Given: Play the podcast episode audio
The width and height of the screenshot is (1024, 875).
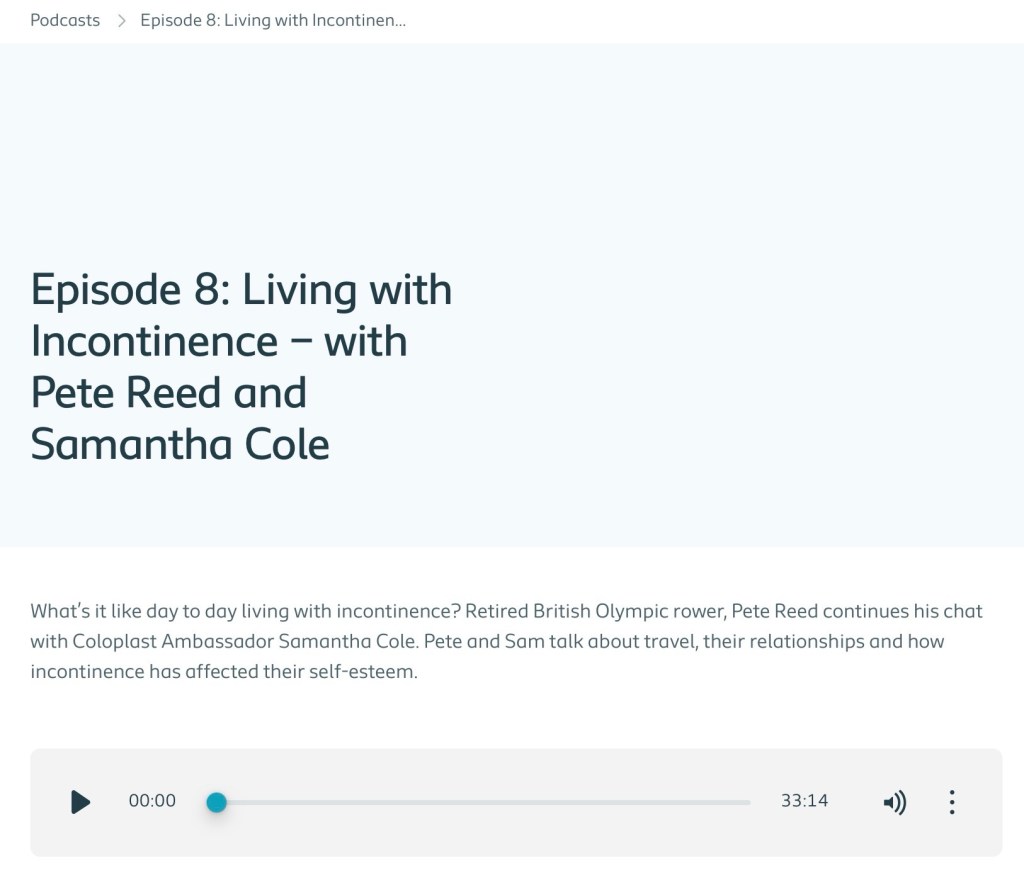Looking at the screenshot, I should pyautogui.click(x=81, y=802).
